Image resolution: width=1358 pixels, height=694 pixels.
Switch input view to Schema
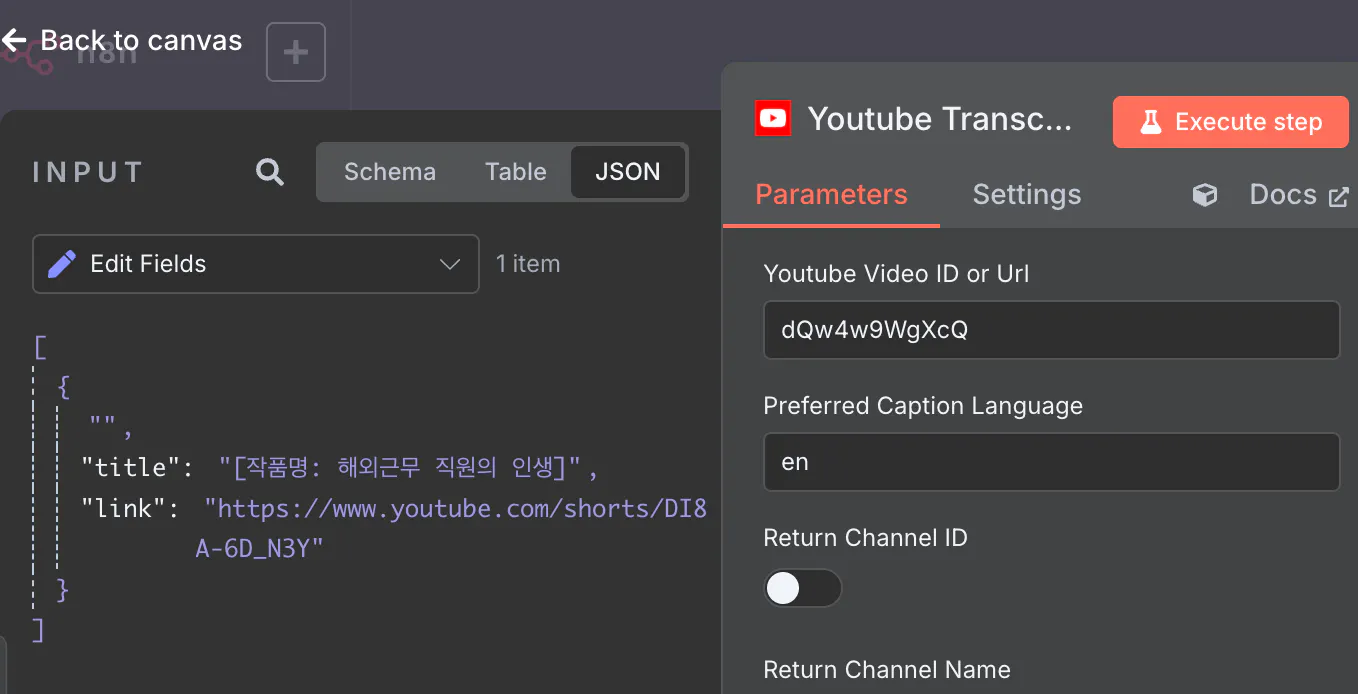click(390, 172)
